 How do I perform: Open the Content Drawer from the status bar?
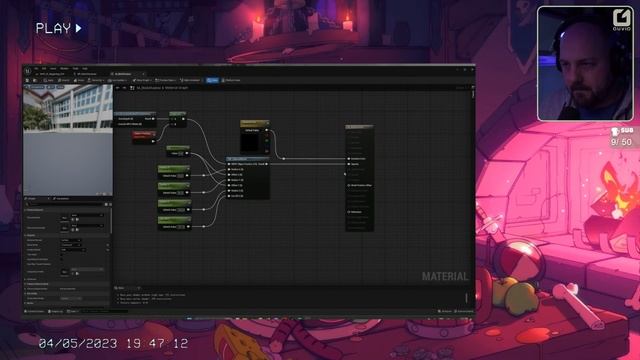tap(35, 311)
